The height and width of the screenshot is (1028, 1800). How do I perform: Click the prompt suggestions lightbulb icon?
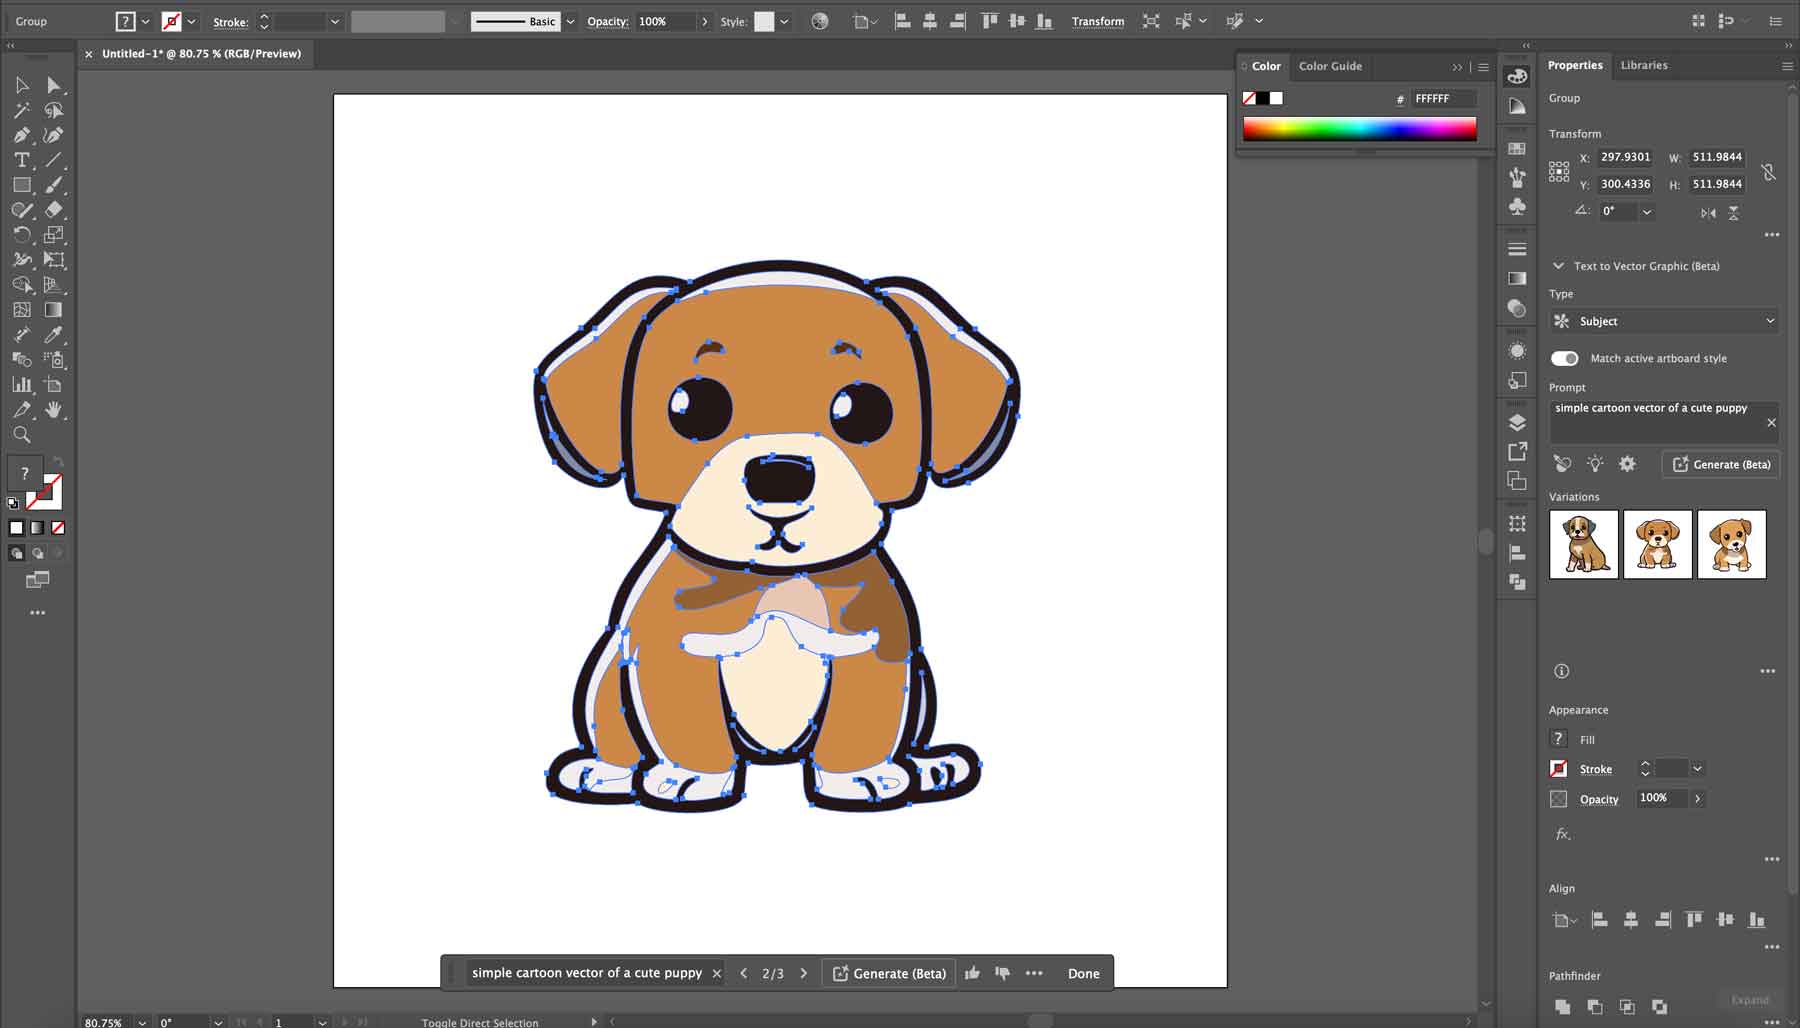coord(1595,463)
